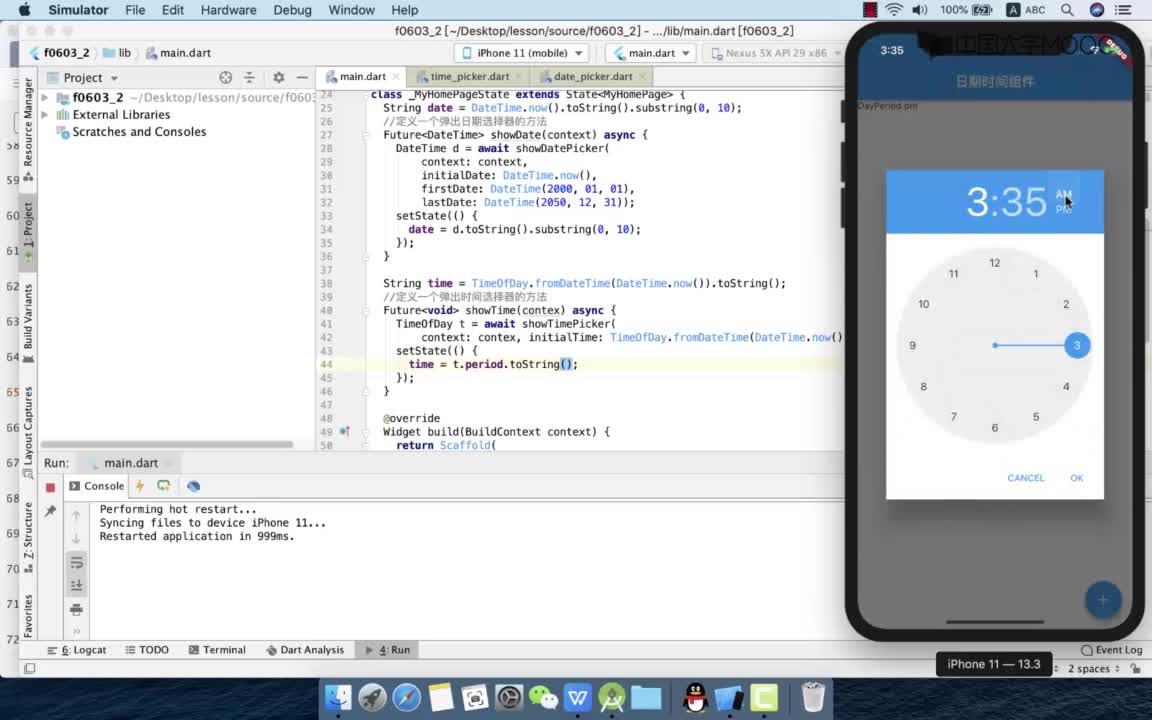Click the hour 3 in picker header
This screenshot has width=1152, height=720.
point(977,201)
